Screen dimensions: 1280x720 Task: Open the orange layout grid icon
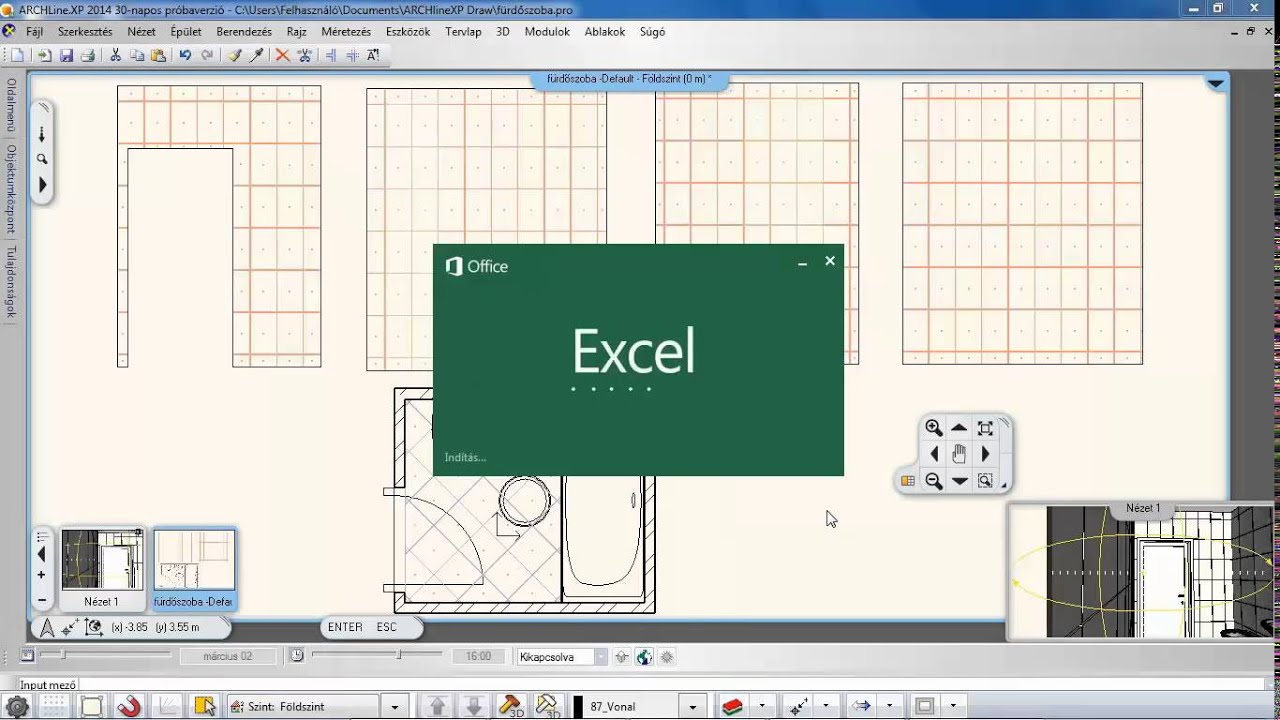point(908,481)
